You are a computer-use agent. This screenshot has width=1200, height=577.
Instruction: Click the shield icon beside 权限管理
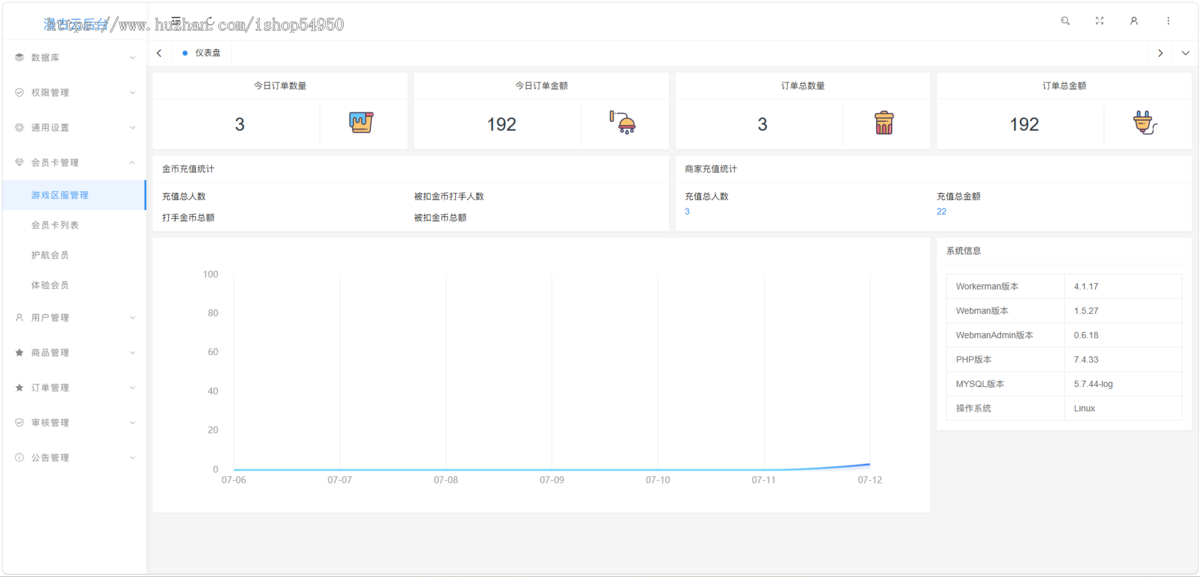tap(19, 93)
